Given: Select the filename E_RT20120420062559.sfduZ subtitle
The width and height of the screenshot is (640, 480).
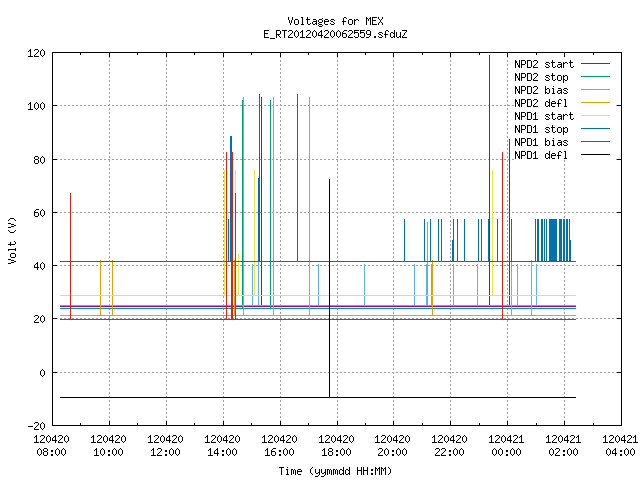Looking at the screenshot, I should point(335,34).
